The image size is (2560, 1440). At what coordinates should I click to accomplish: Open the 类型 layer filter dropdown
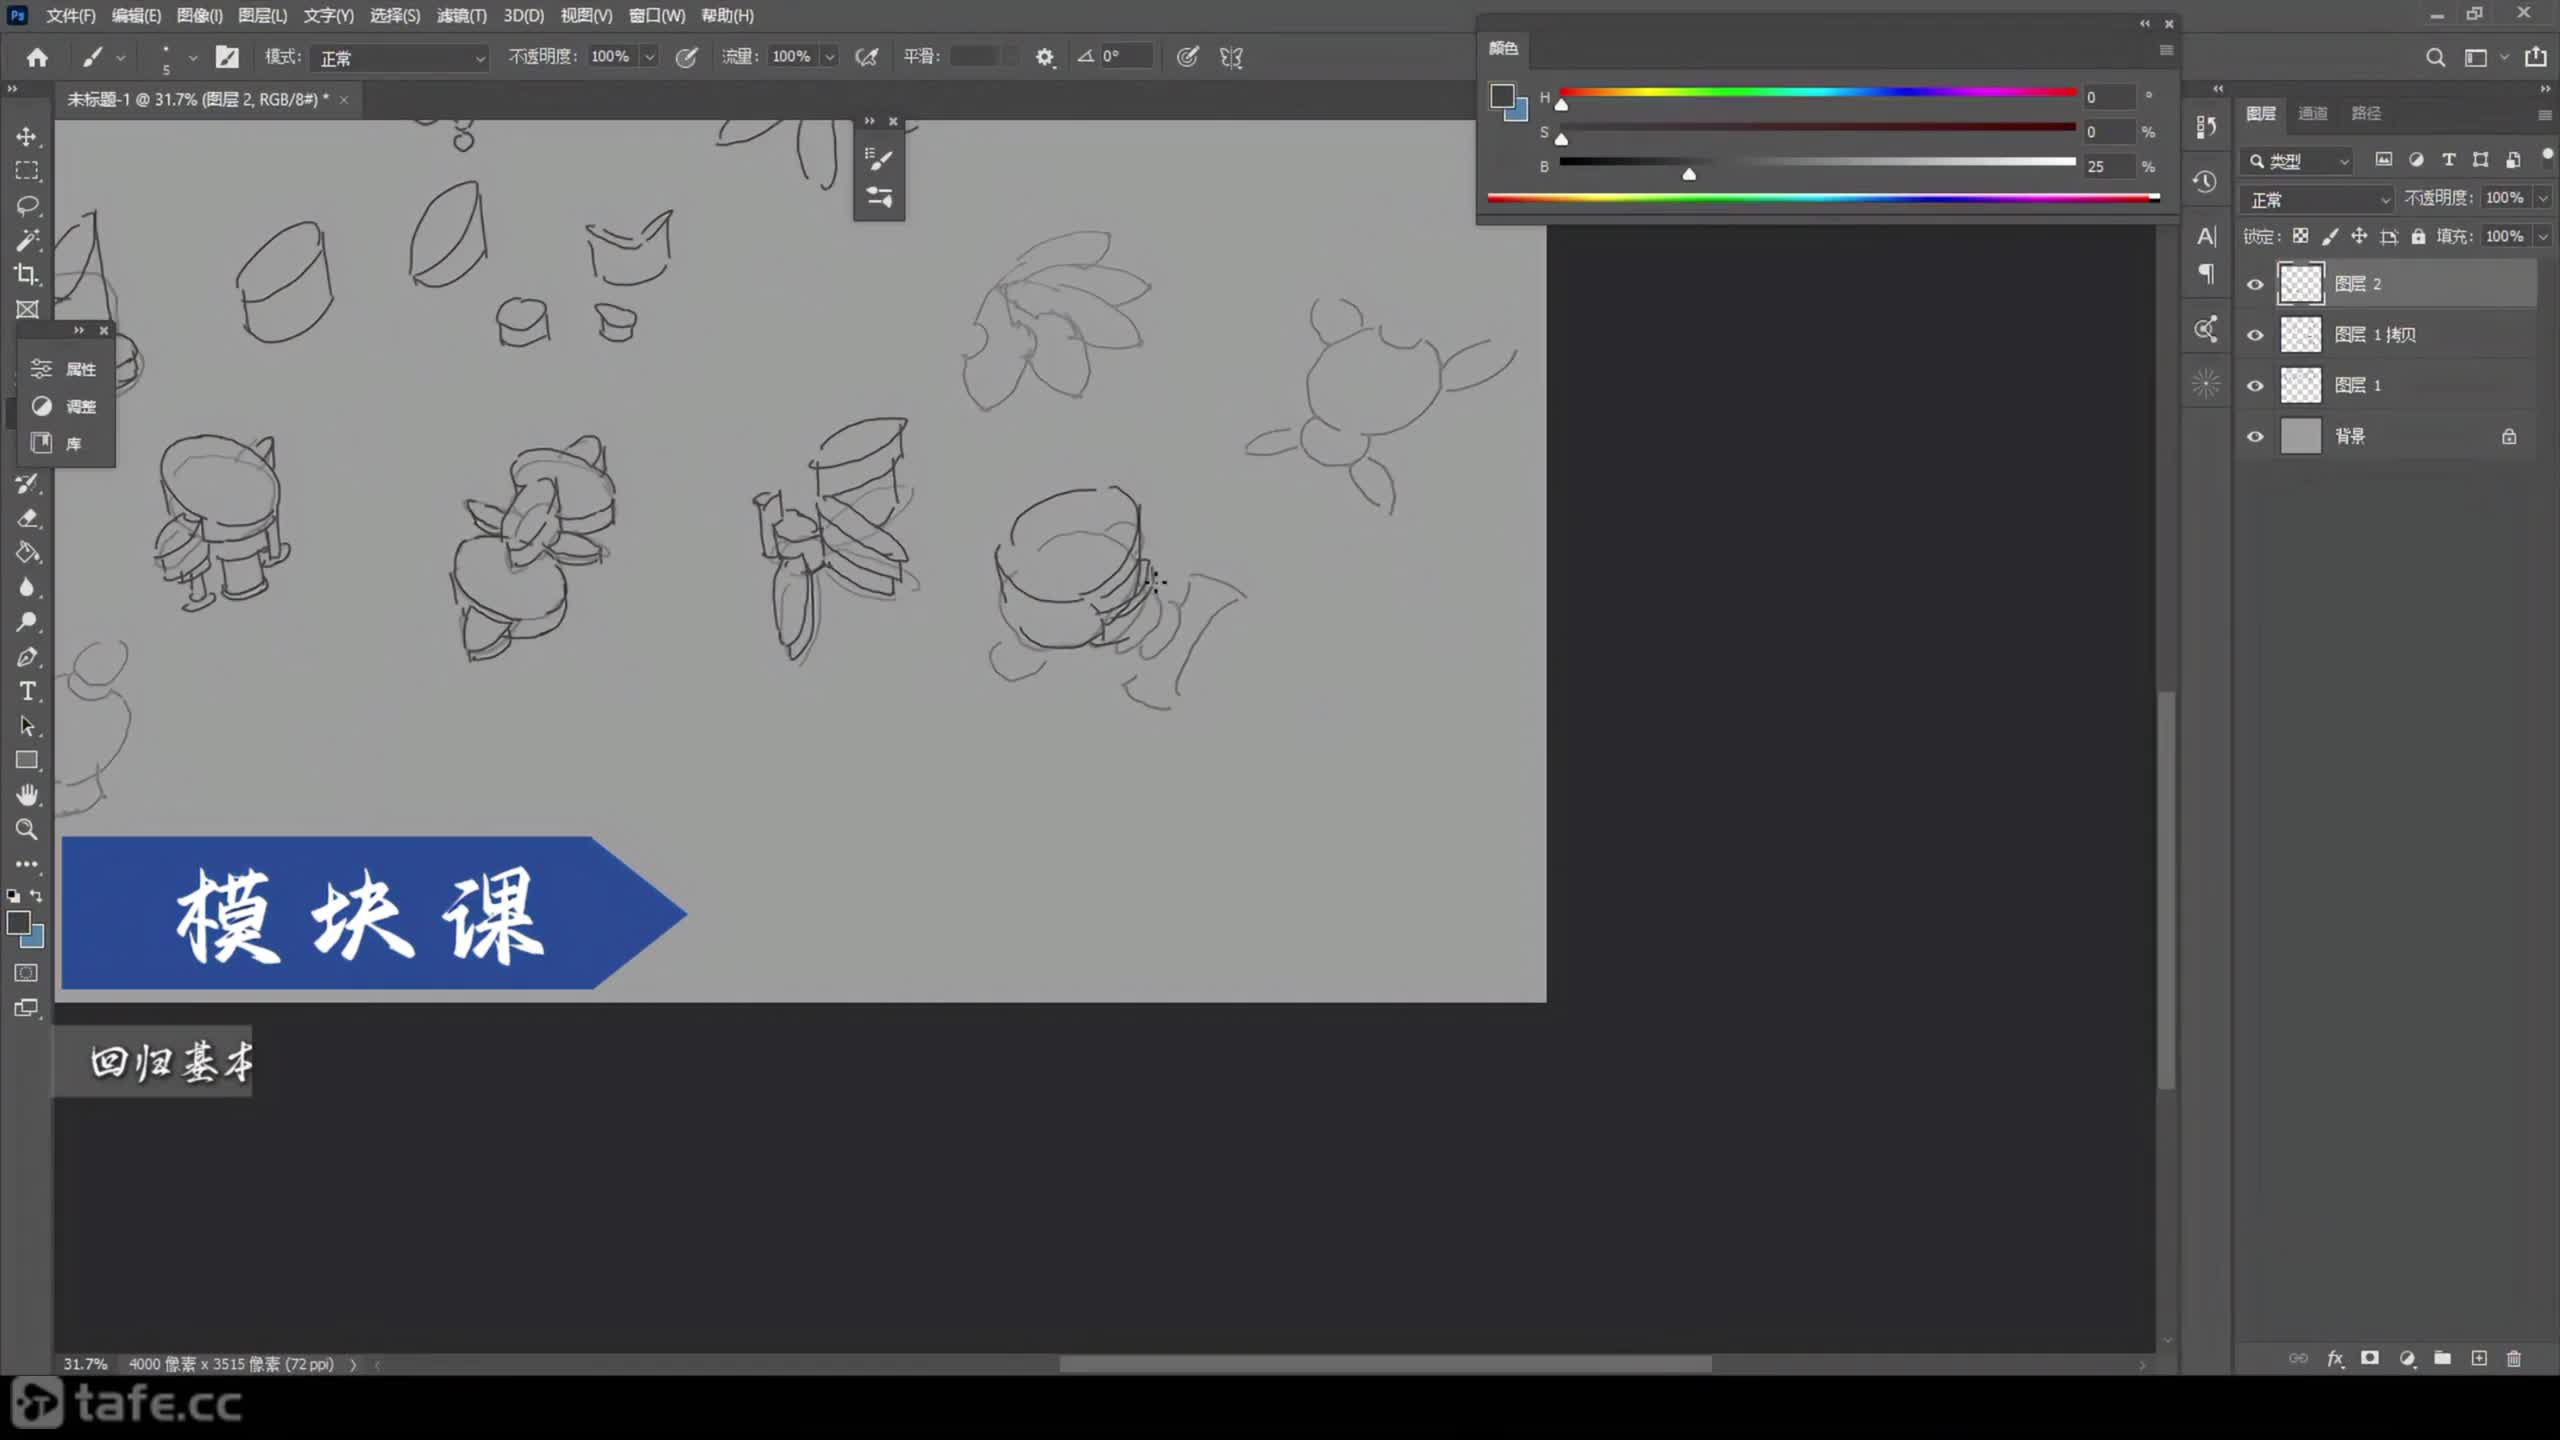(x=2300, y=161)
